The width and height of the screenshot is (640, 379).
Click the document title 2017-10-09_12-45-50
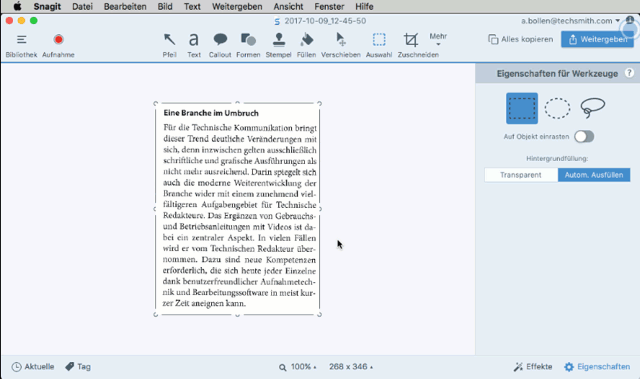[325, 21]
